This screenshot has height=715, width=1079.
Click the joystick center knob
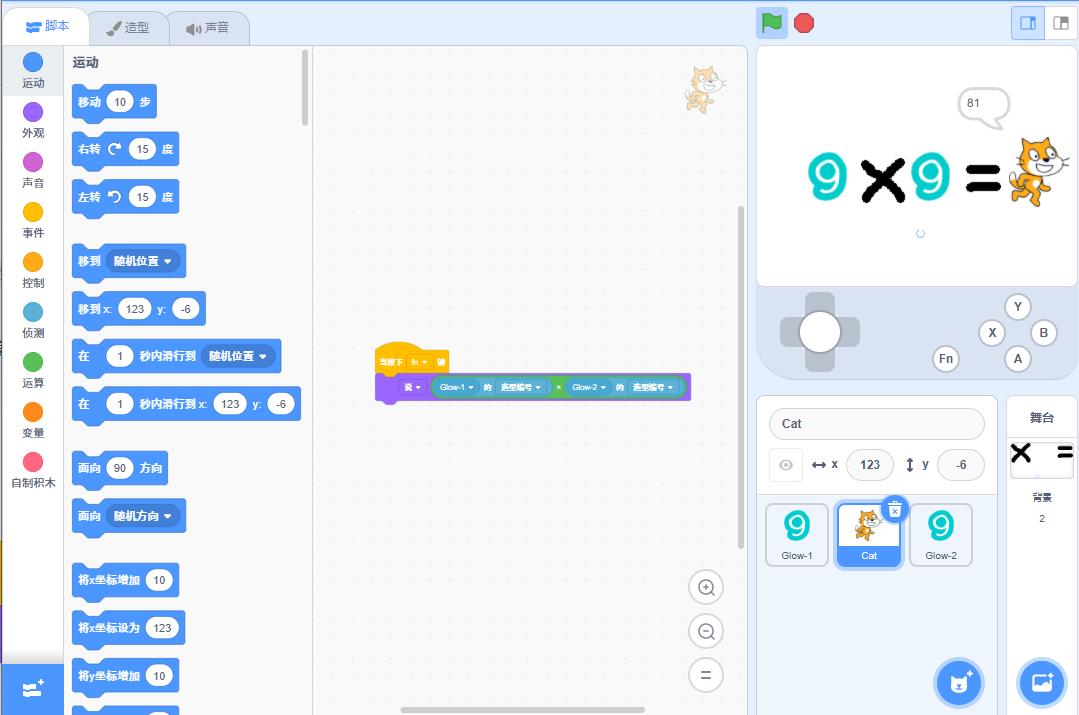[x=820, y=332]
